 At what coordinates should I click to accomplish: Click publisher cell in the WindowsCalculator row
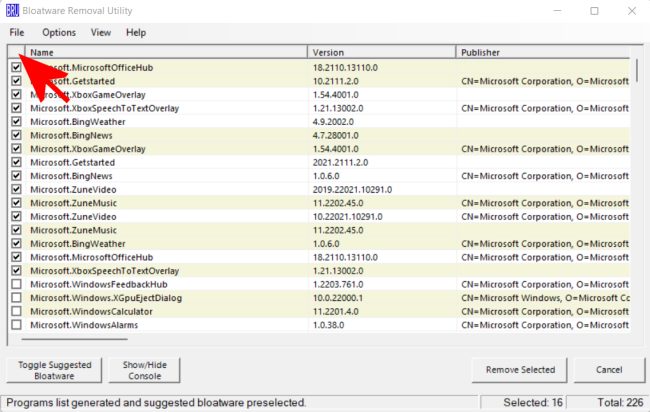545,311
